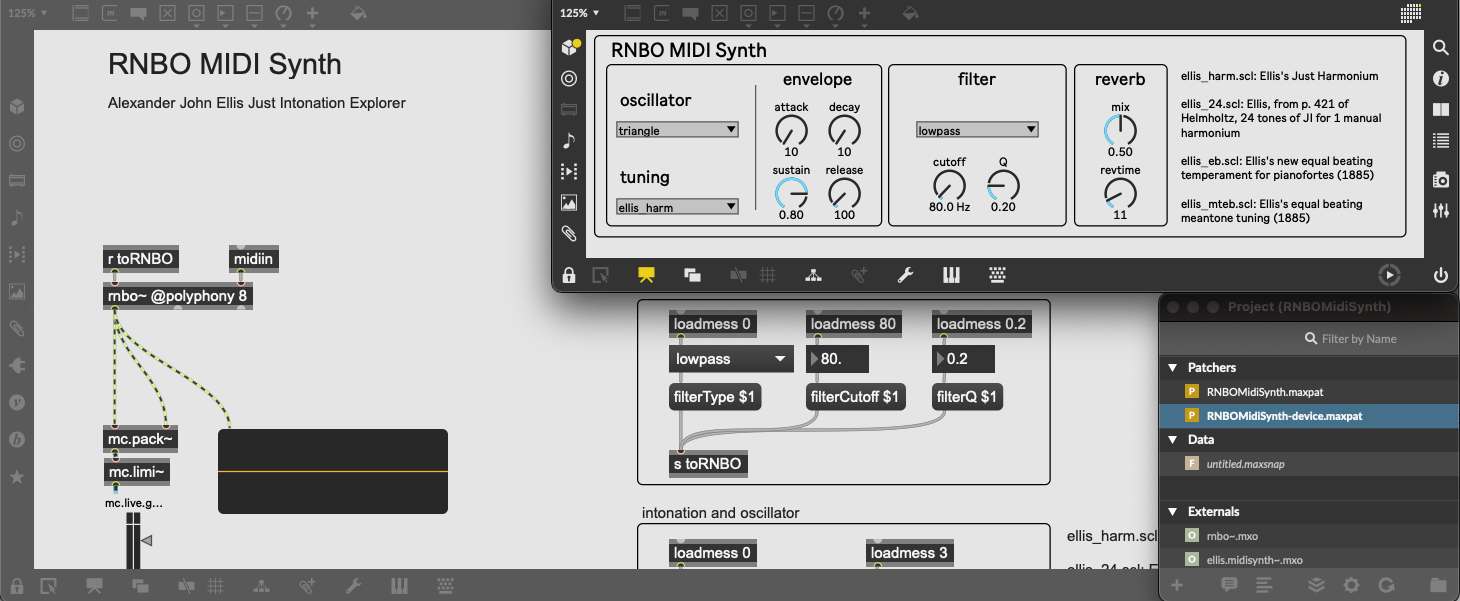Image resolution: width=1460 pixels, height=601 pixels.
Task: Open the patcher Inspector with the wrench icon
Action: click(x=905, y=274)
